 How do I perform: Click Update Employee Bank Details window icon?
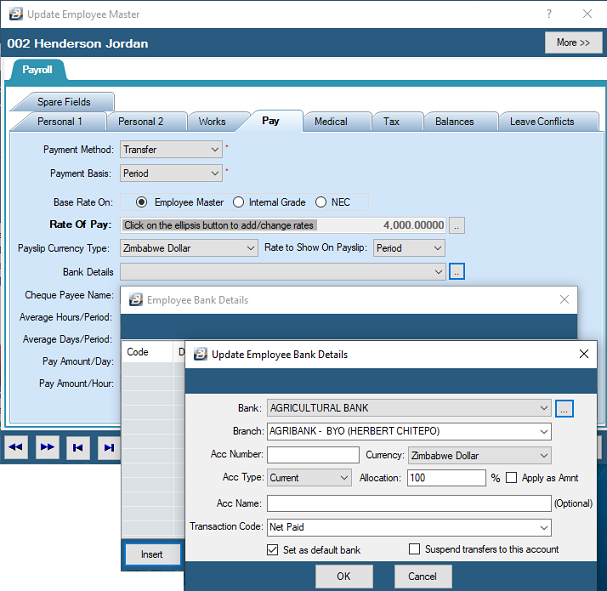pyautogui.click(x=200, y=354)
